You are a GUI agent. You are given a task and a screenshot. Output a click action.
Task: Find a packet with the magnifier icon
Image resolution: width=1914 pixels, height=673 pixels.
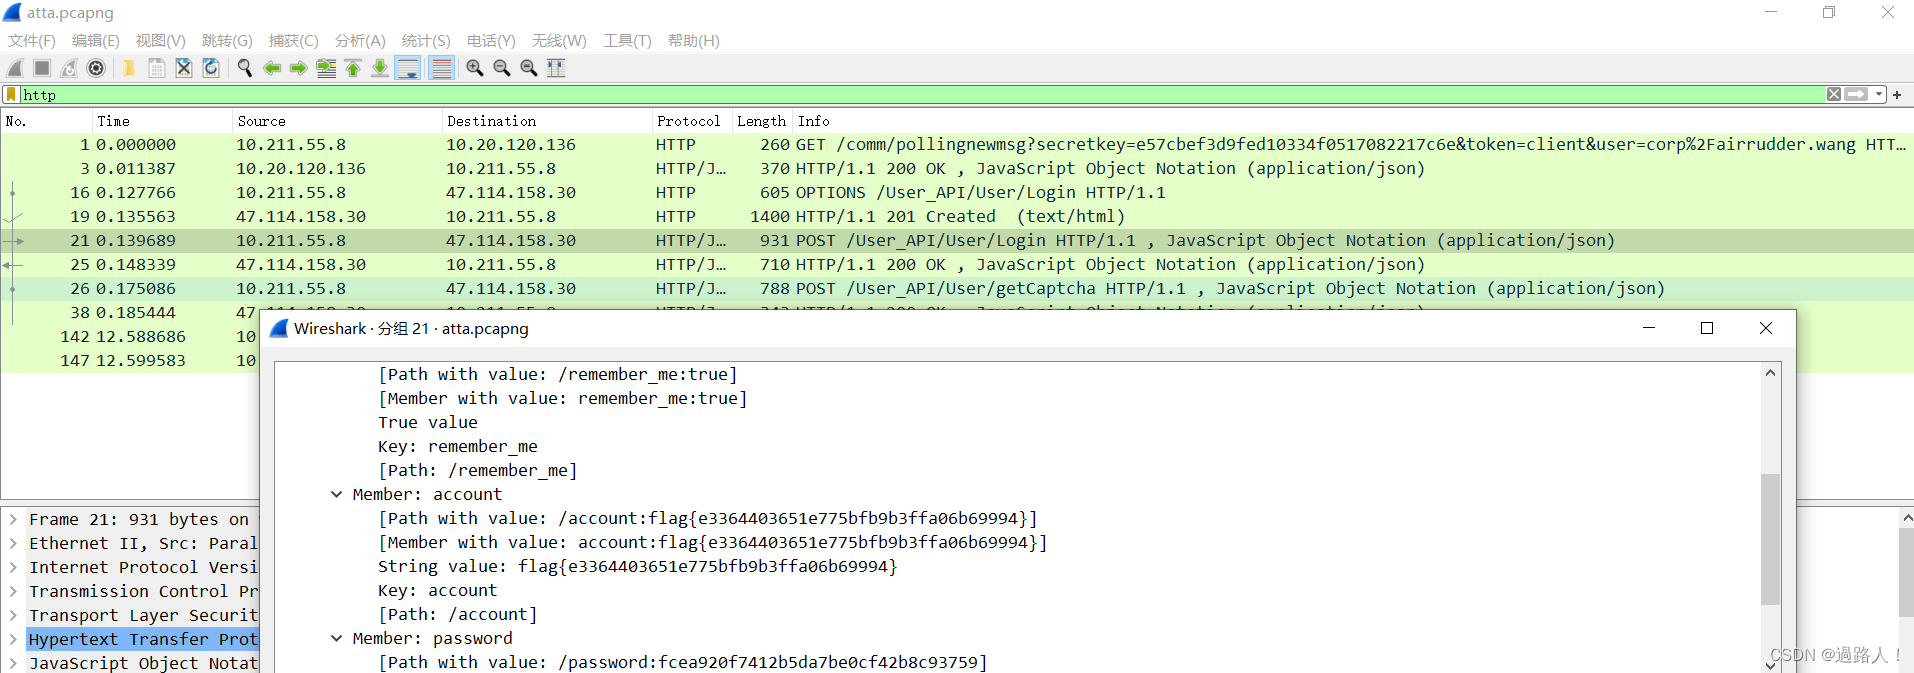[244, 68]
